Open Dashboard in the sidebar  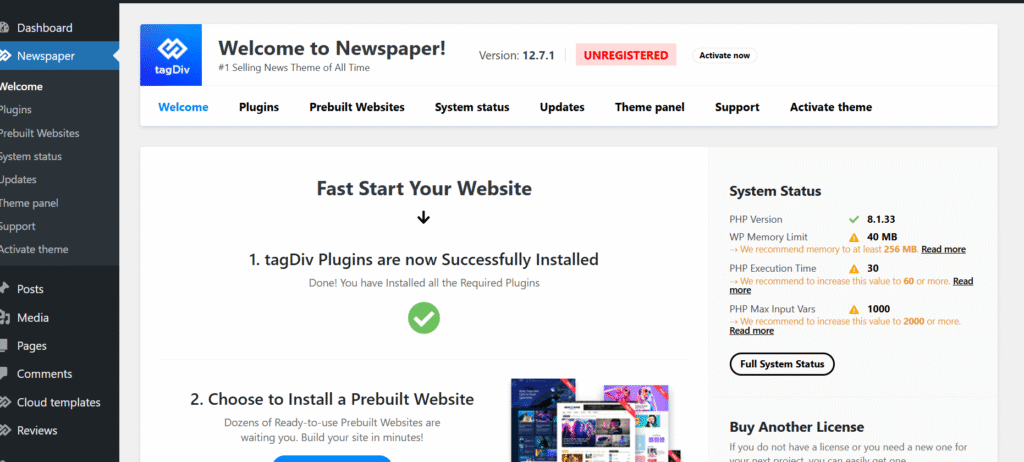(x=44, y=28)
